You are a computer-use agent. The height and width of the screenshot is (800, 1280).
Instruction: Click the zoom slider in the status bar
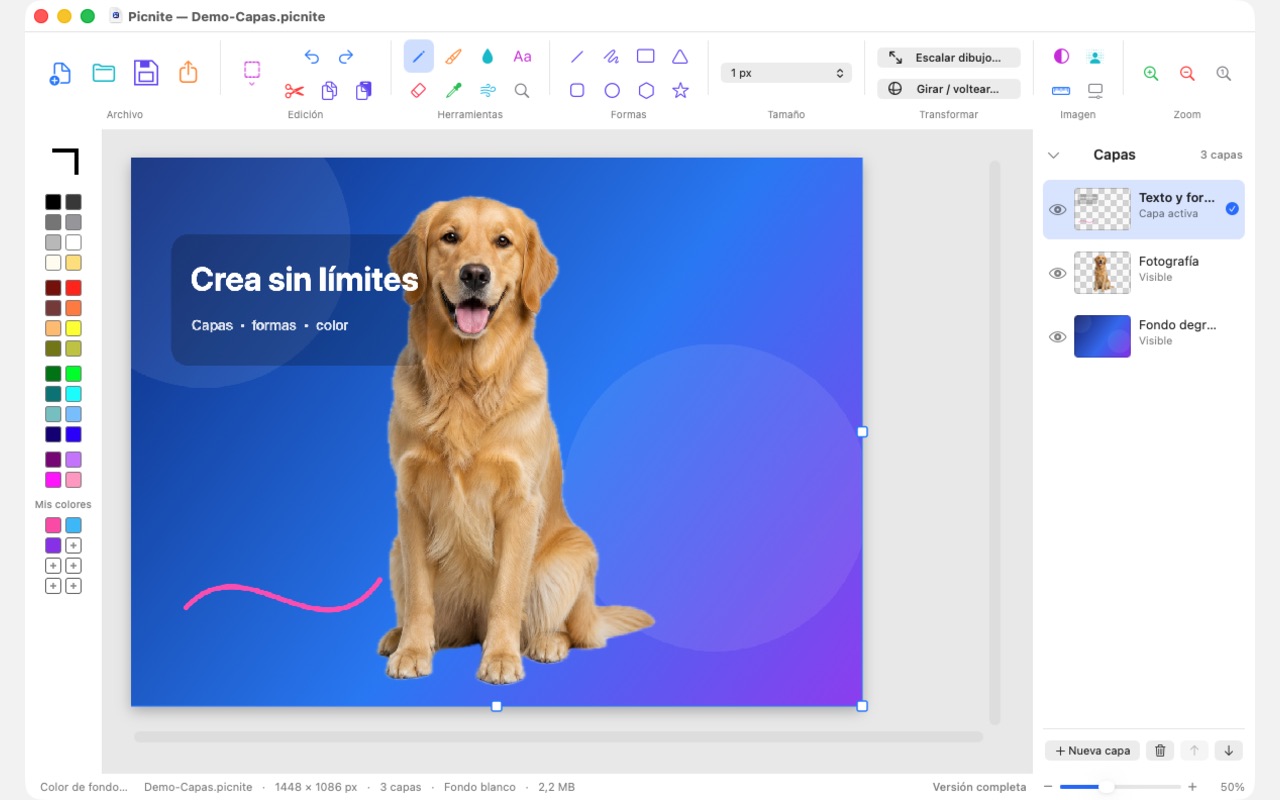[1120, 787]
